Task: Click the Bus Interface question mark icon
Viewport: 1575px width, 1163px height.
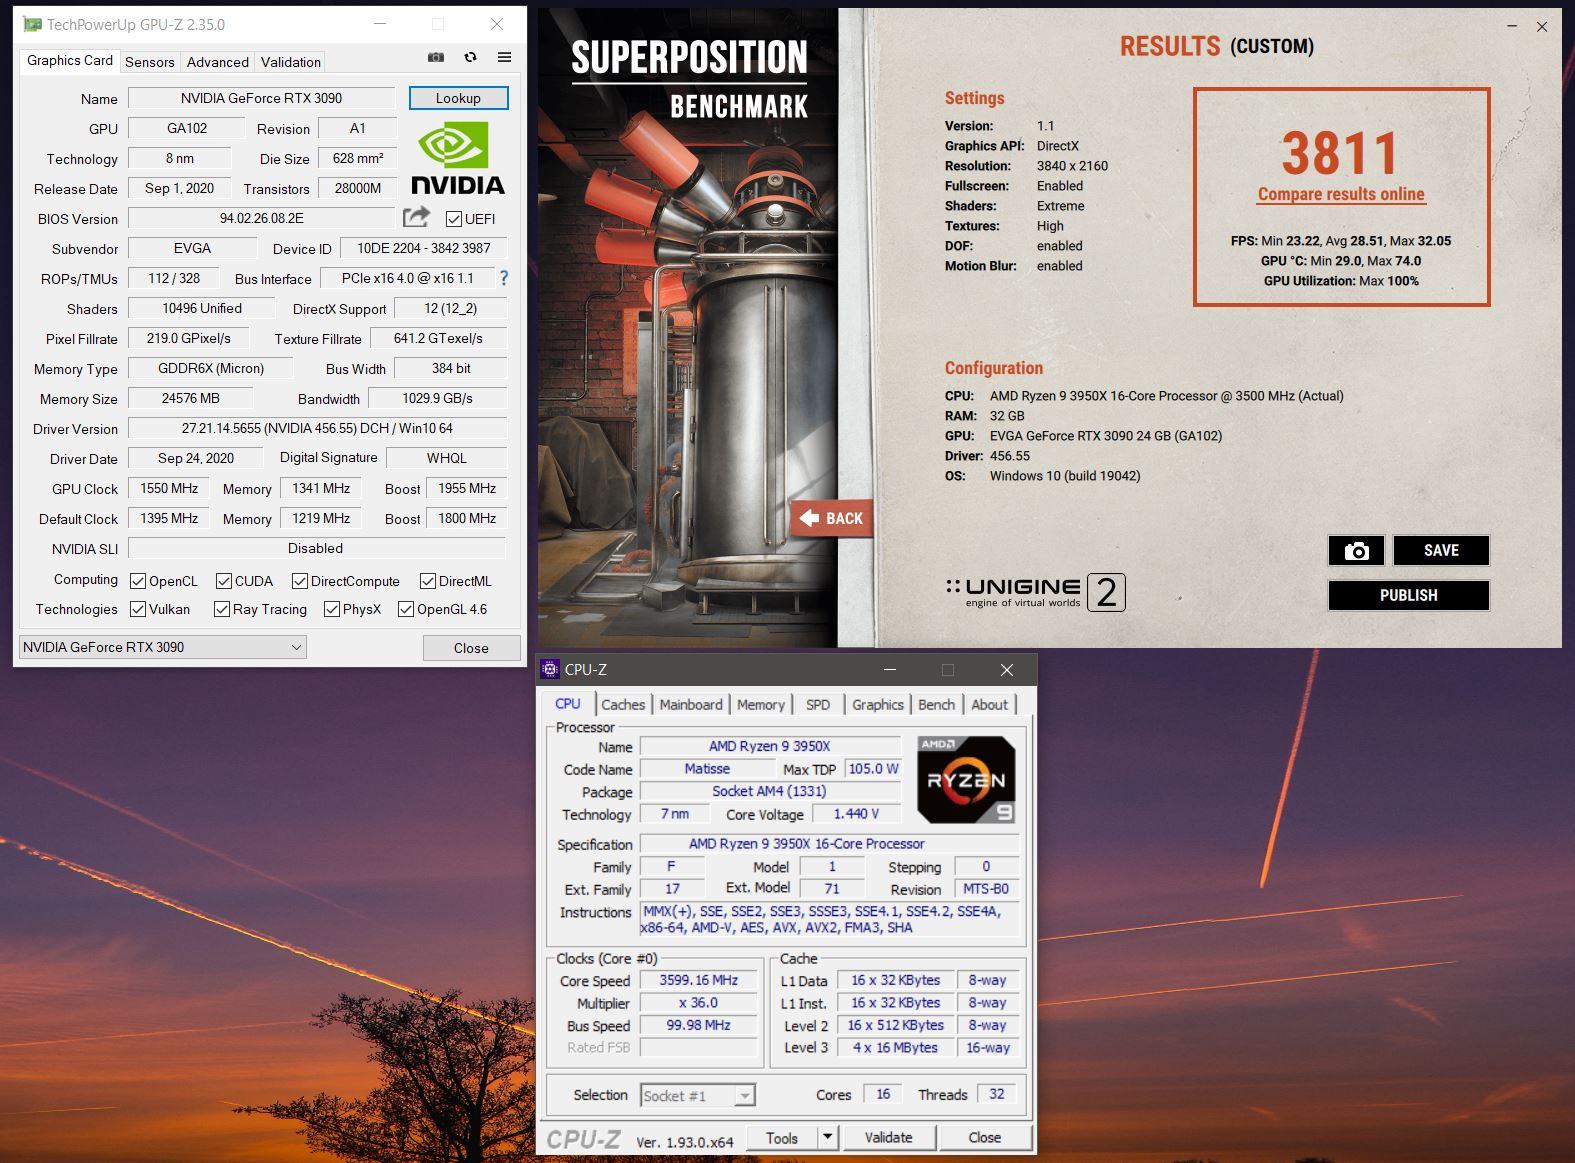Action: pyautogui.click(x=503, y=278)
